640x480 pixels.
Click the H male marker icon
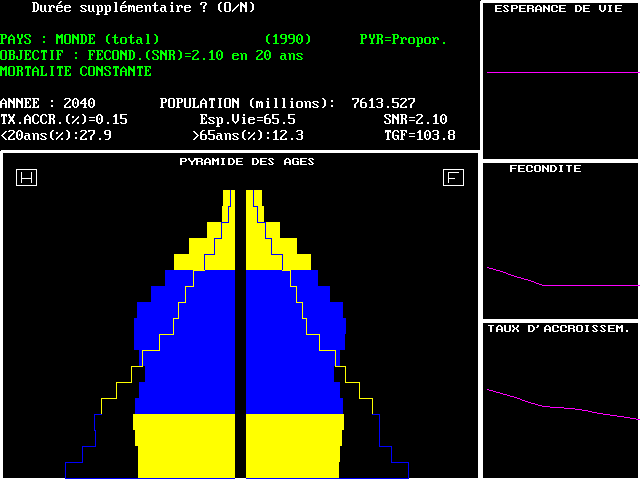pos(27,178)
